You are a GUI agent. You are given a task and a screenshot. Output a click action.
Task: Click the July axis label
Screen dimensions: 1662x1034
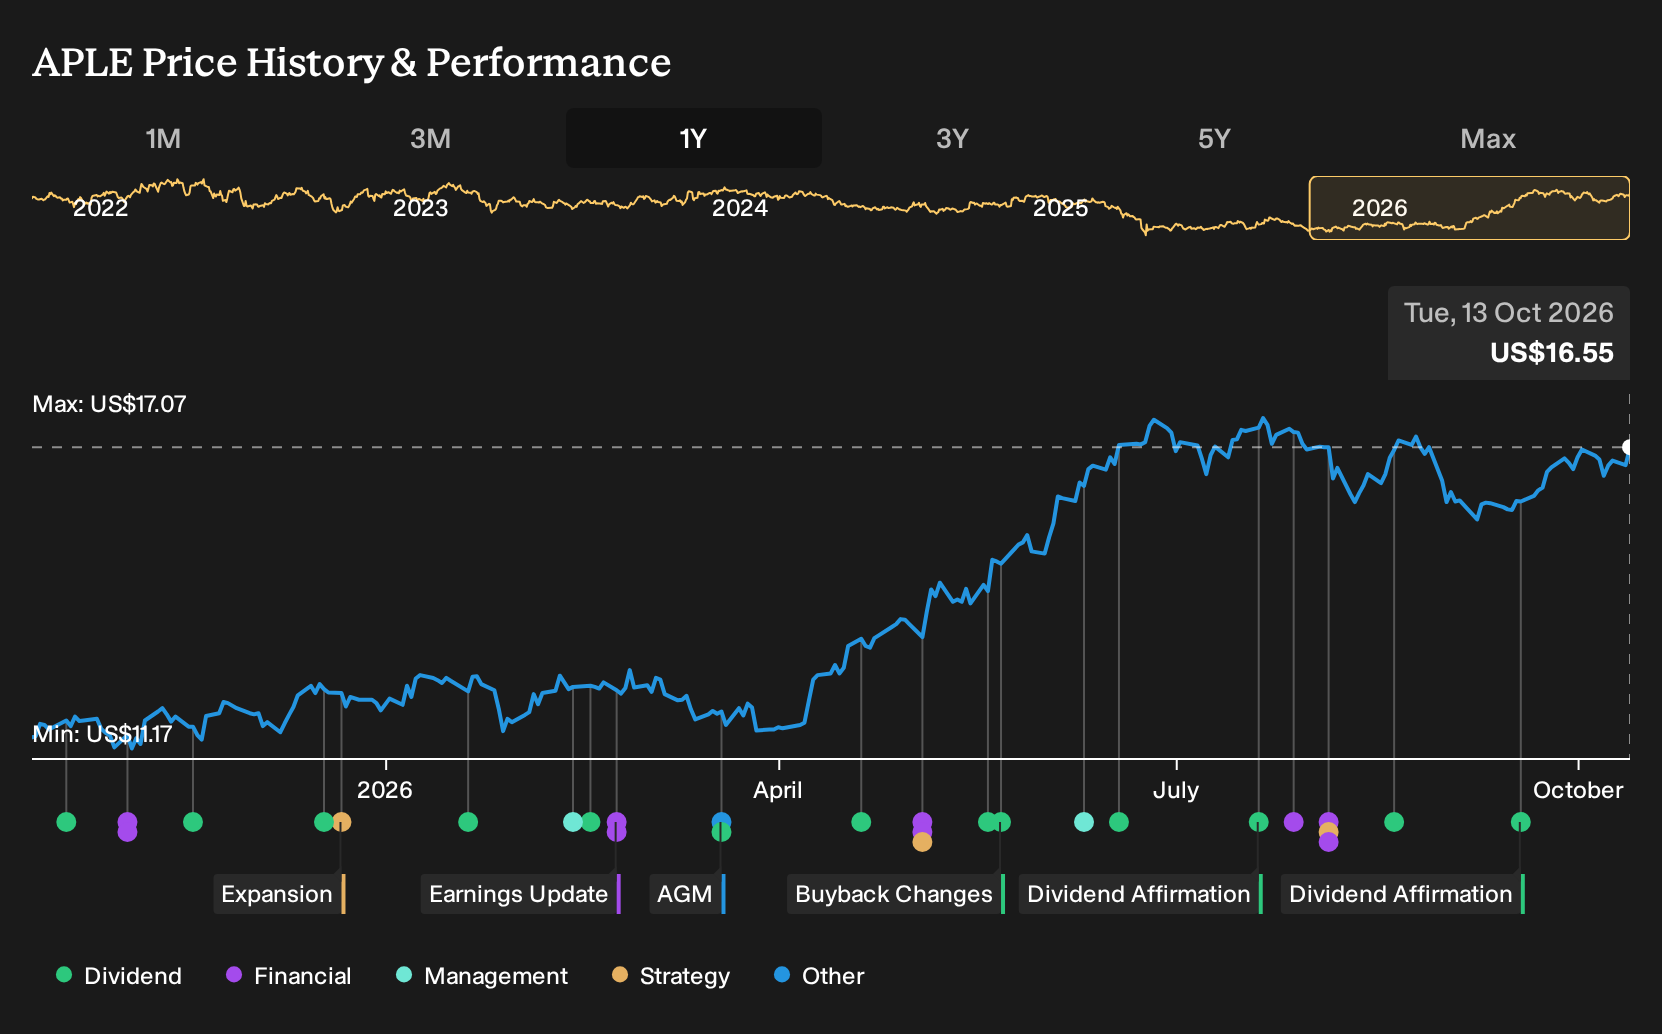click(1176, 790)
